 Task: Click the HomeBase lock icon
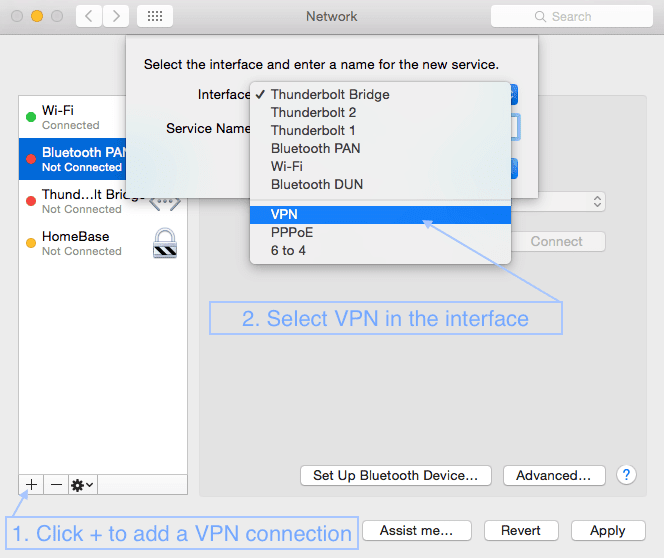[x=165, y=243]
